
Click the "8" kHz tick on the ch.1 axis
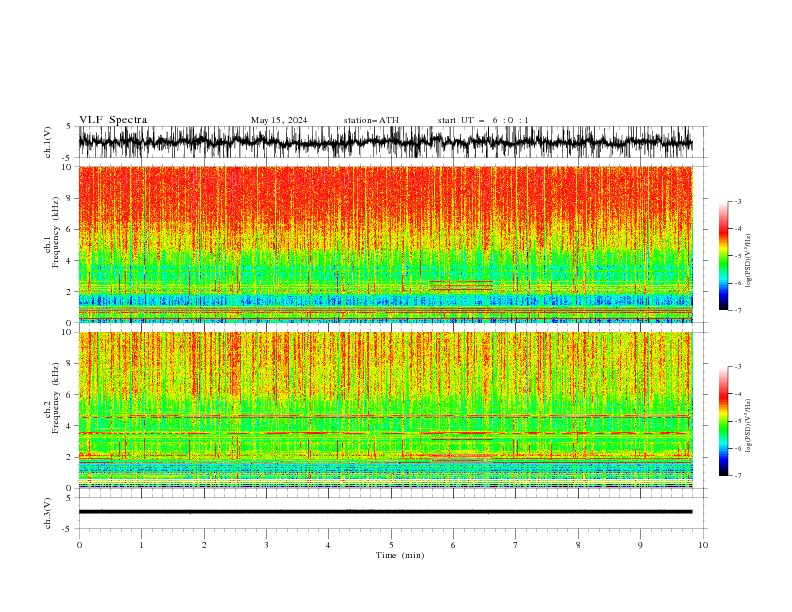(70, 198)
